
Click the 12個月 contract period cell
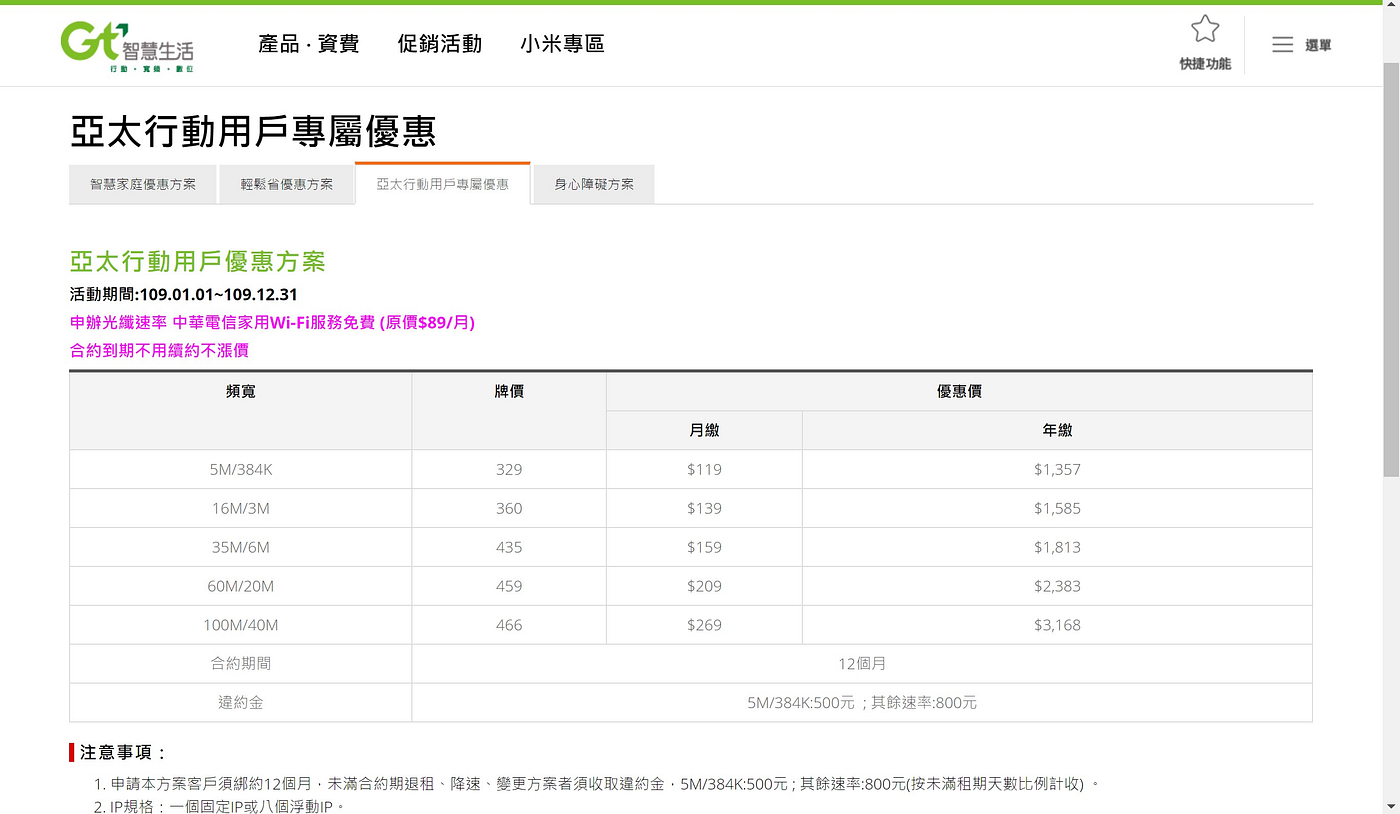tap(862, 664)
